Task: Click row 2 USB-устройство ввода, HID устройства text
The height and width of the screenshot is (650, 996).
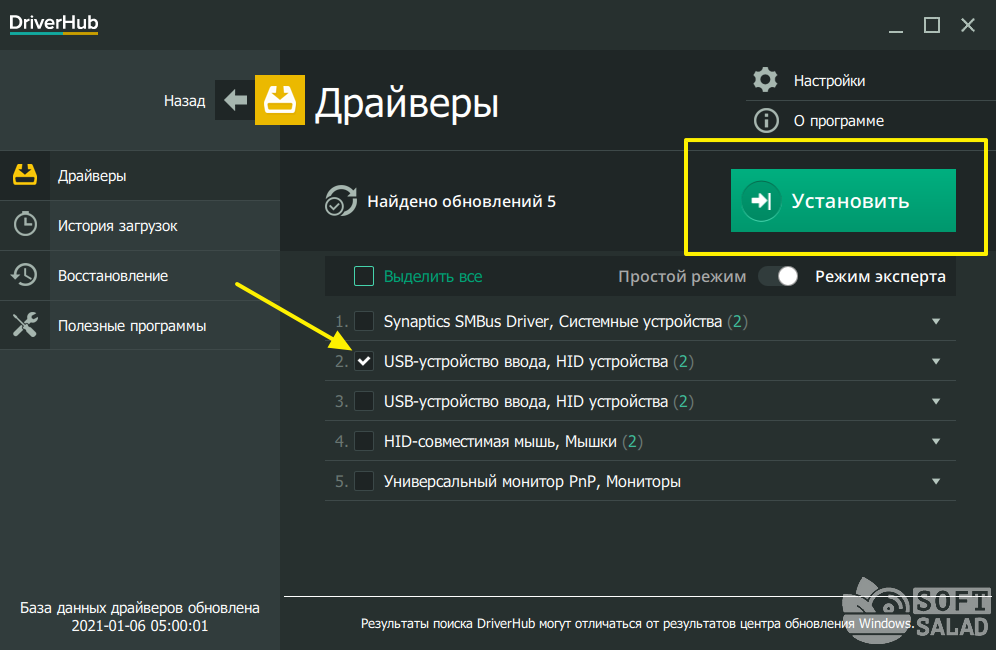Action: tap(526, 362)
